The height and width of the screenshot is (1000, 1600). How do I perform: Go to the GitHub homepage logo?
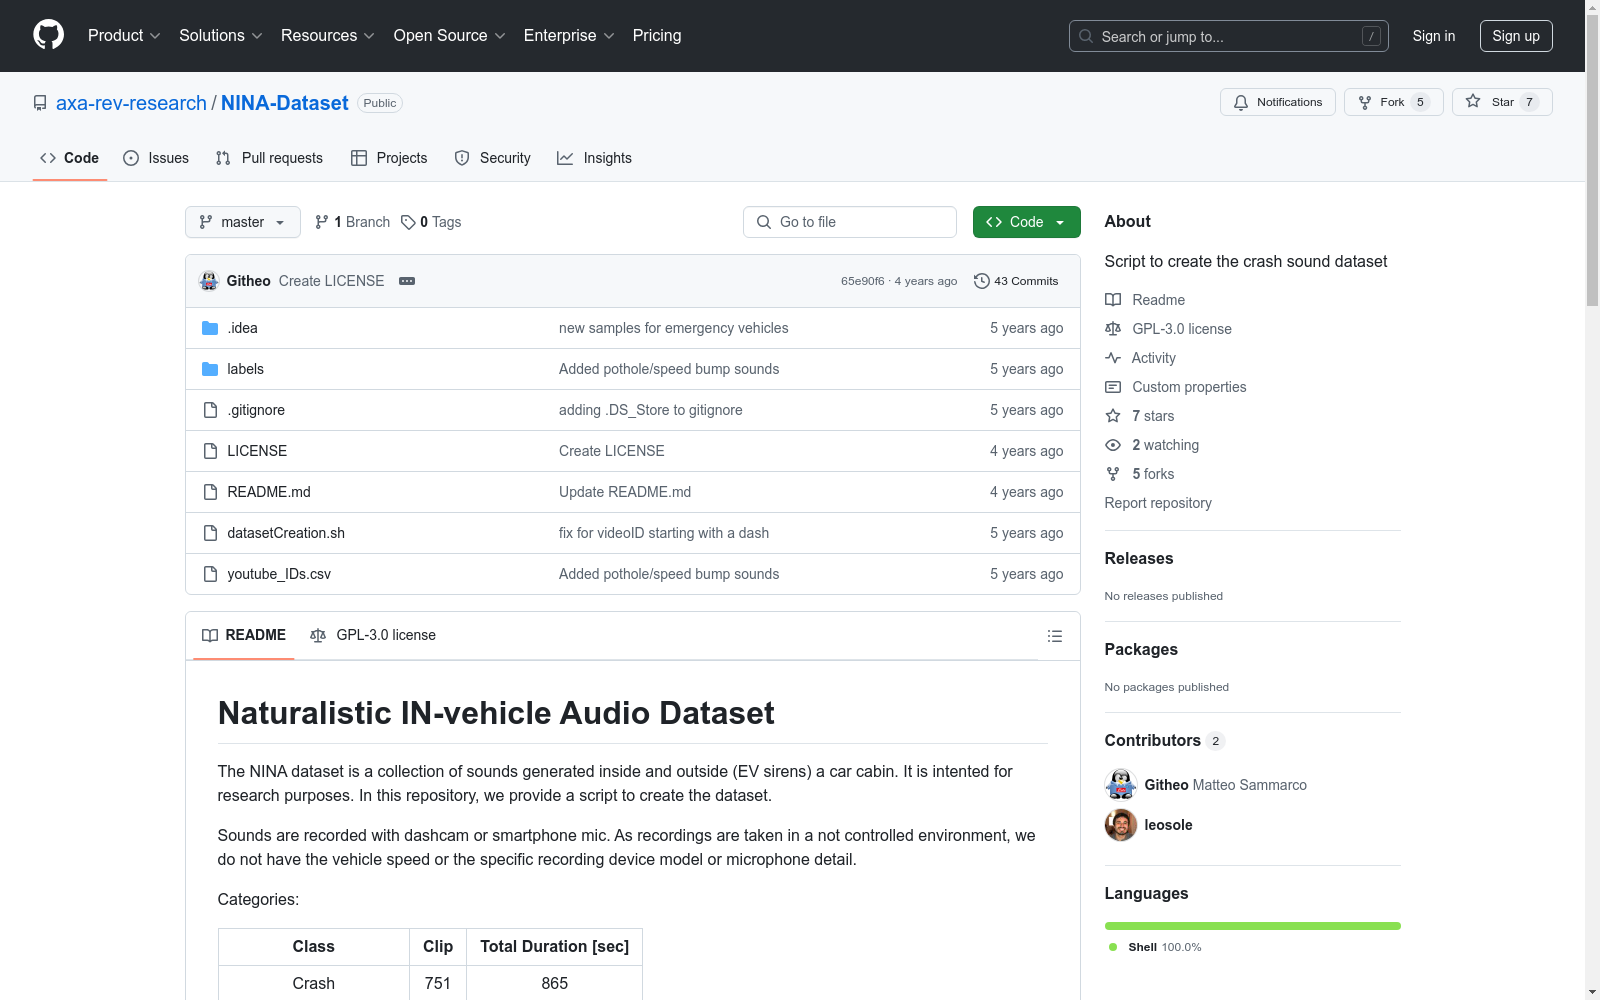[48, 35]
